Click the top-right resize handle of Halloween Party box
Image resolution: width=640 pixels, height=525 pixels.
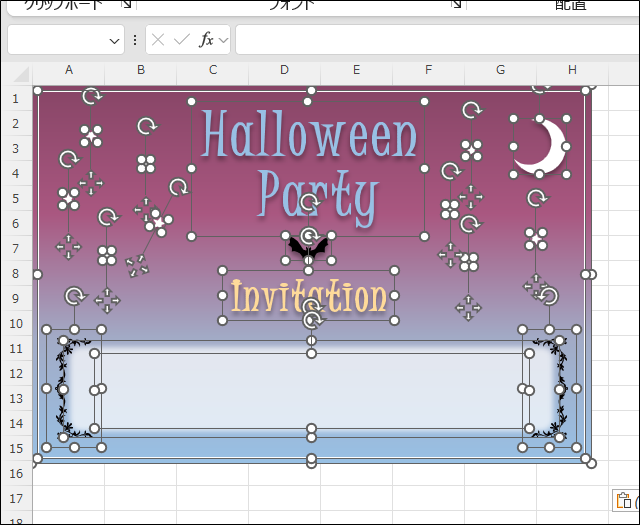424,101
